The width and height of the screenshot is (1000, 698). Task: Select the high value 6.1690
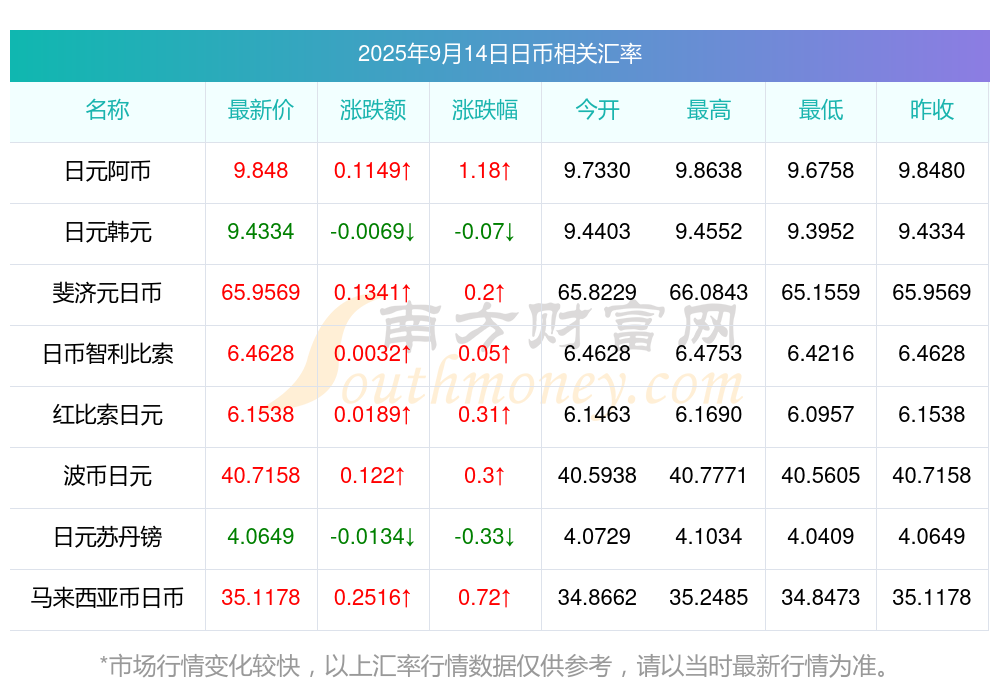[709, 415]
